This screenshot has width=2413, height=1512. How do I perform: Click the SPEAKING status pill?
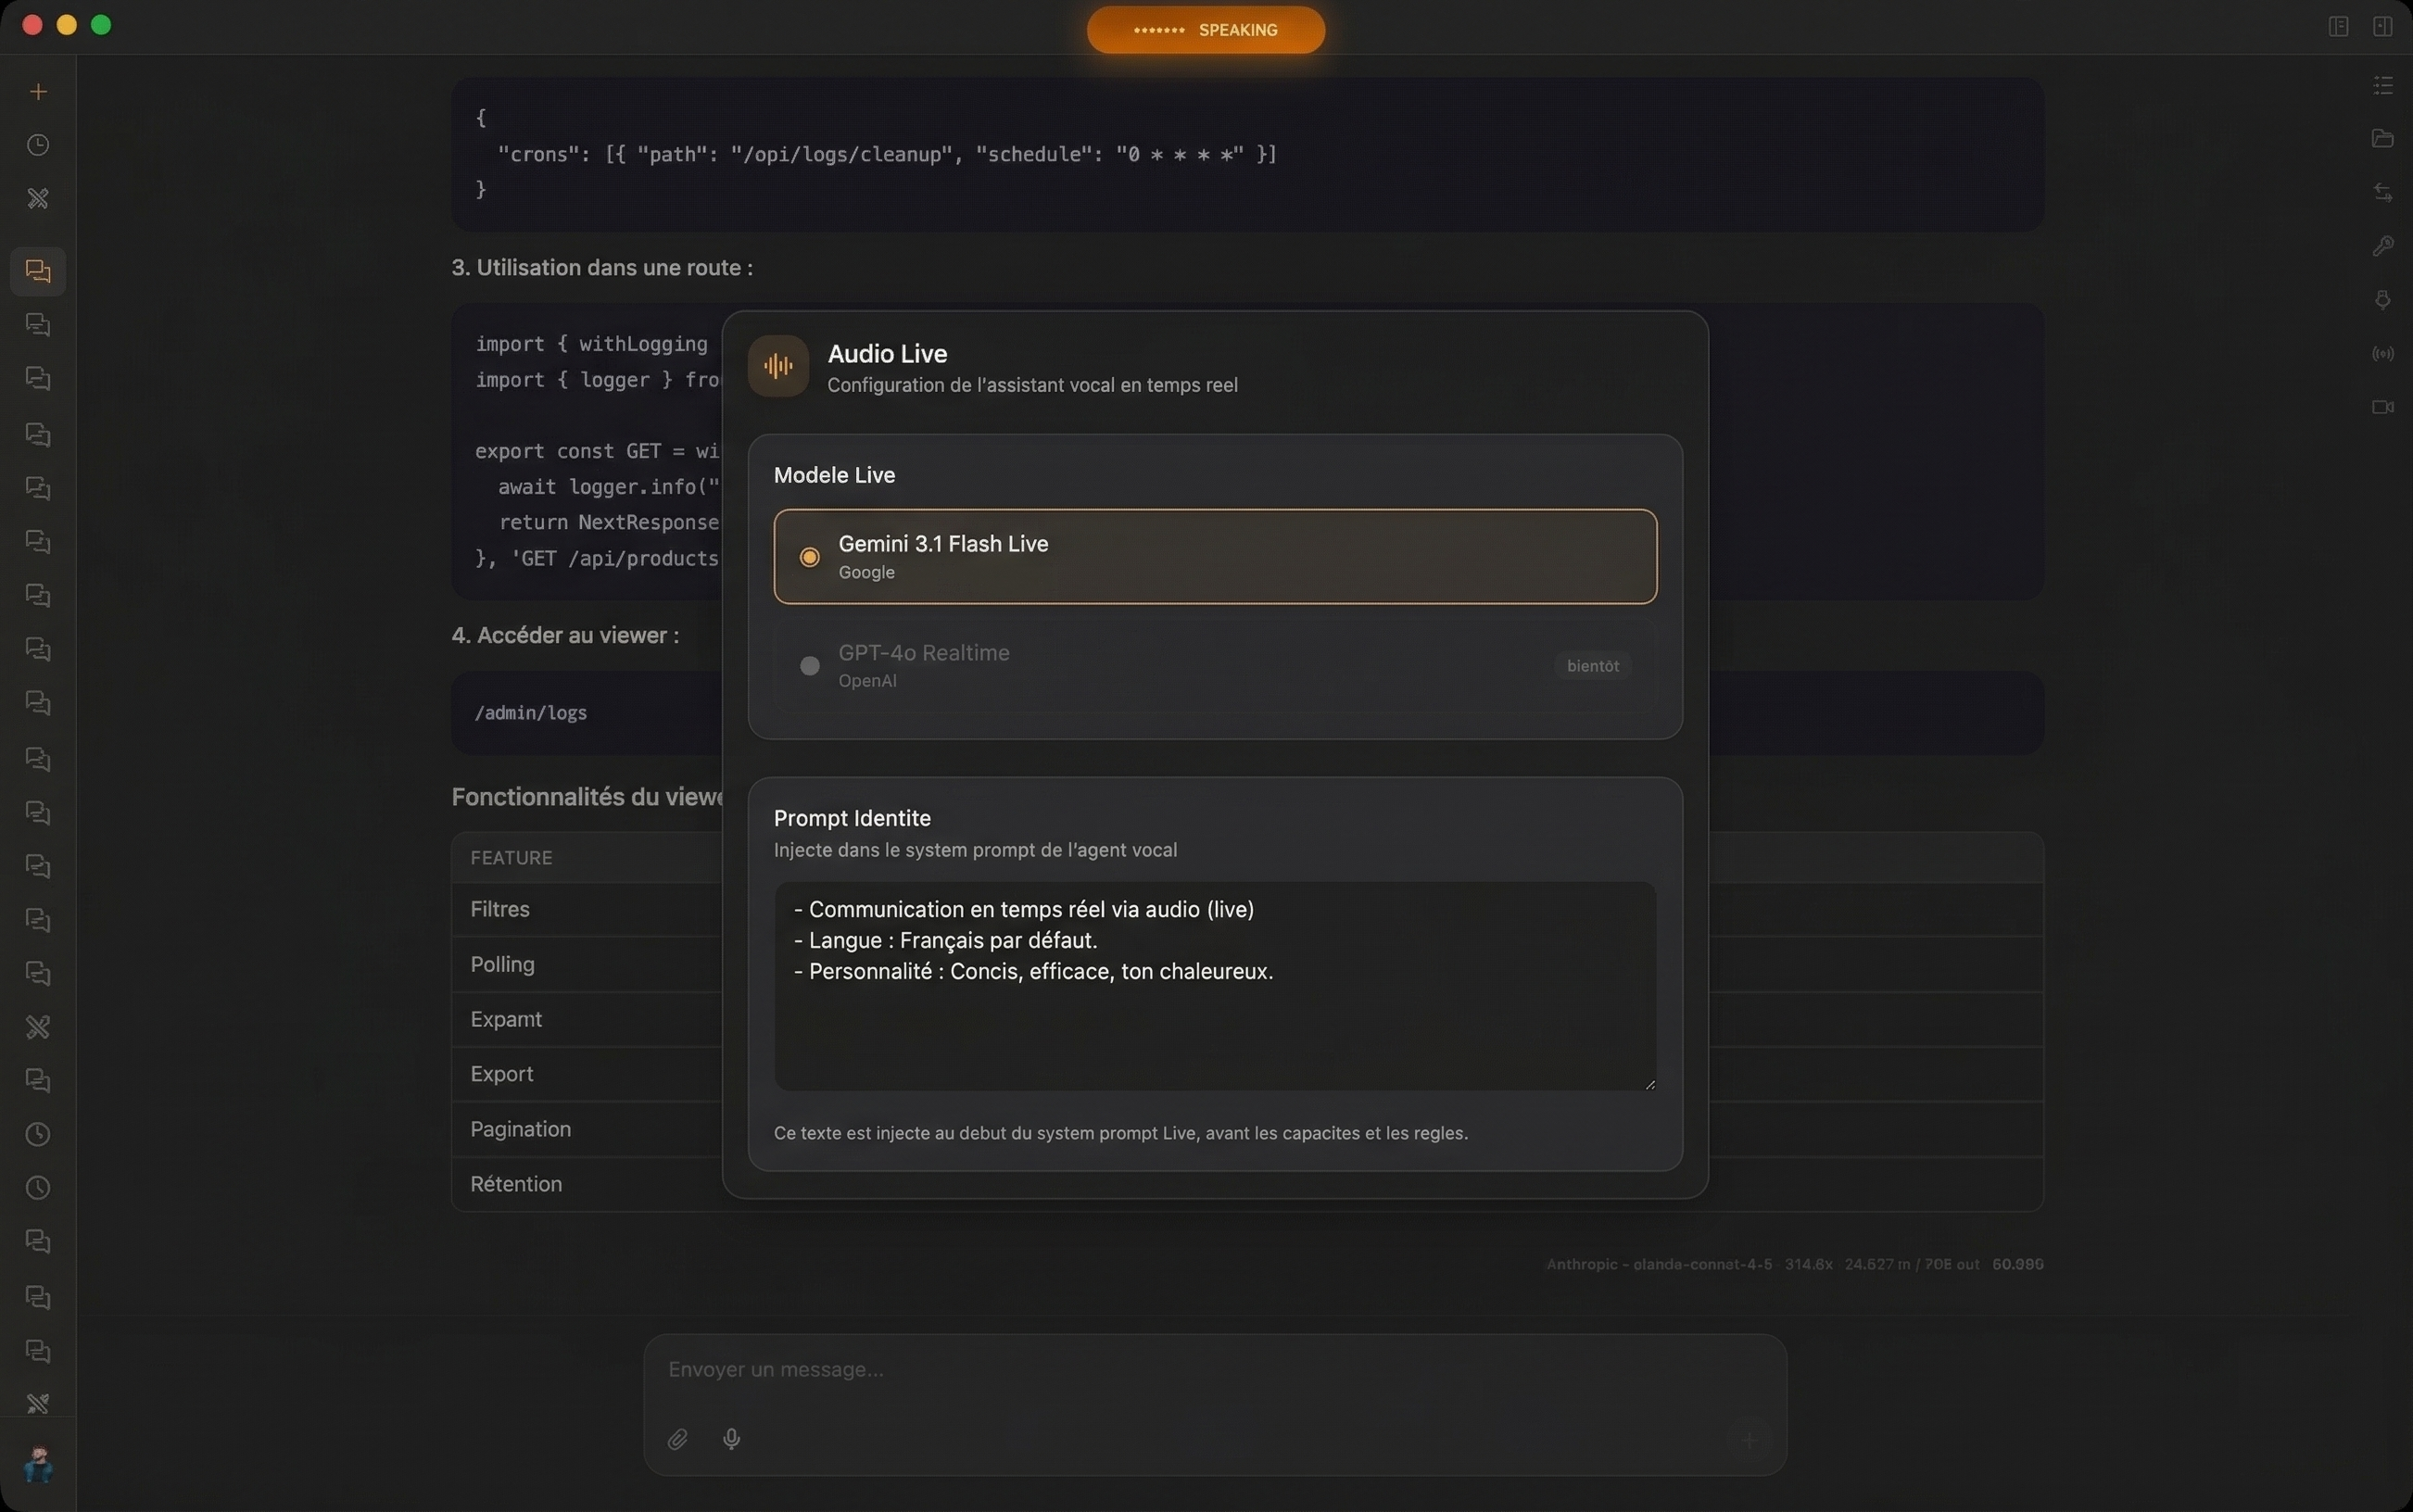coord(1206,30)
